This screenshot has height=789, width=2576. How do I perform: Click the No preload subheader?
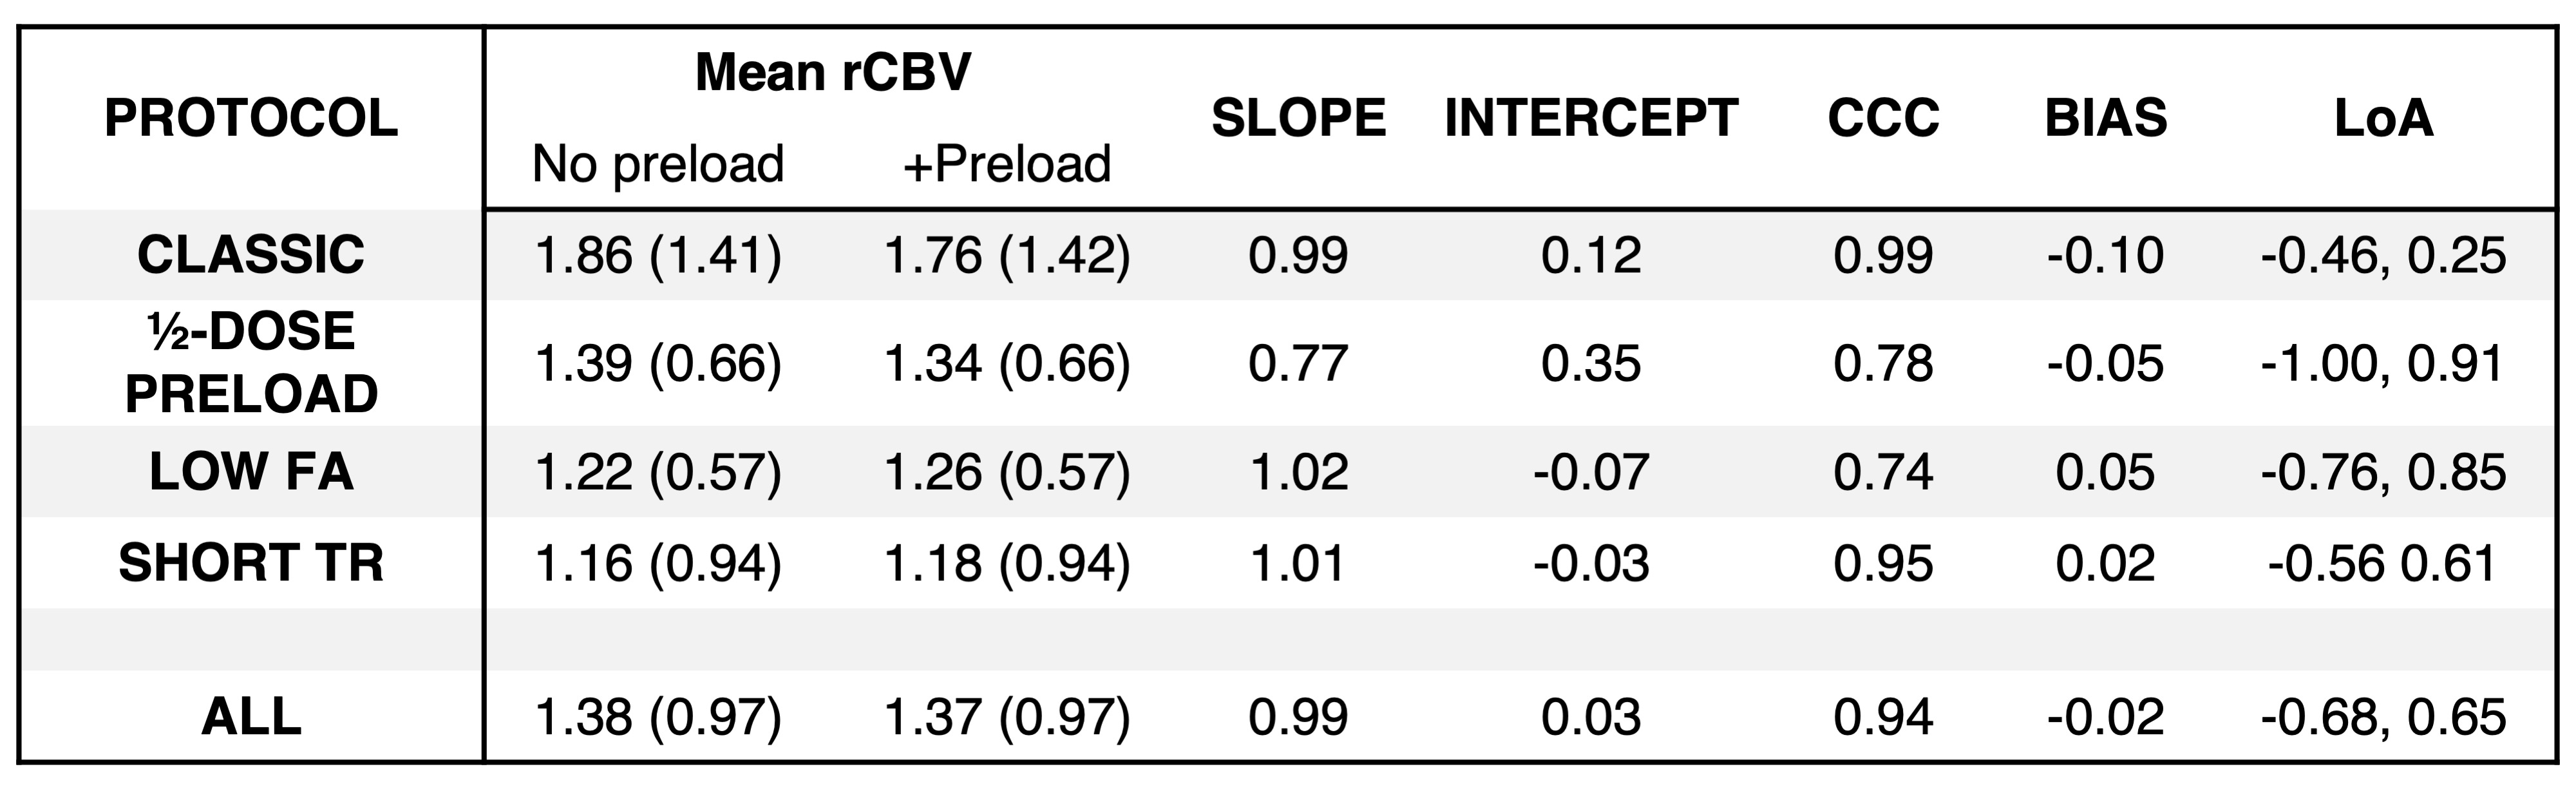[x=658, y=164]
